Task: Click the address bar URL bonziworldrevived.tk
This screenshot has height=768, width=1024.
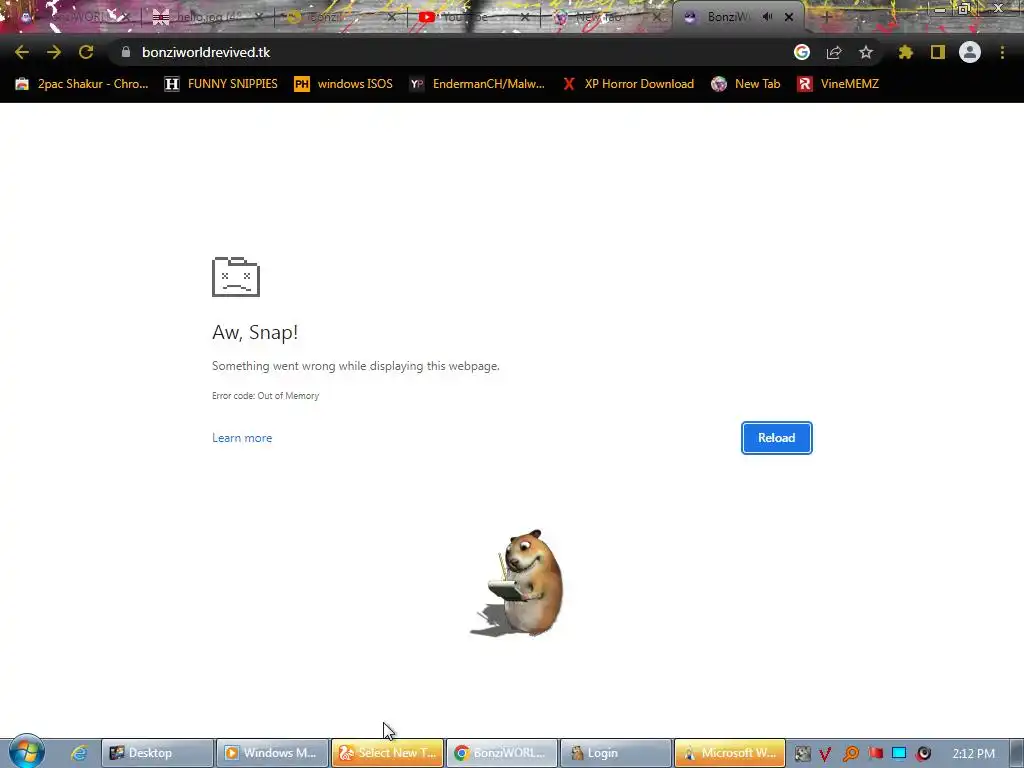Action: [x=206, y=52]
